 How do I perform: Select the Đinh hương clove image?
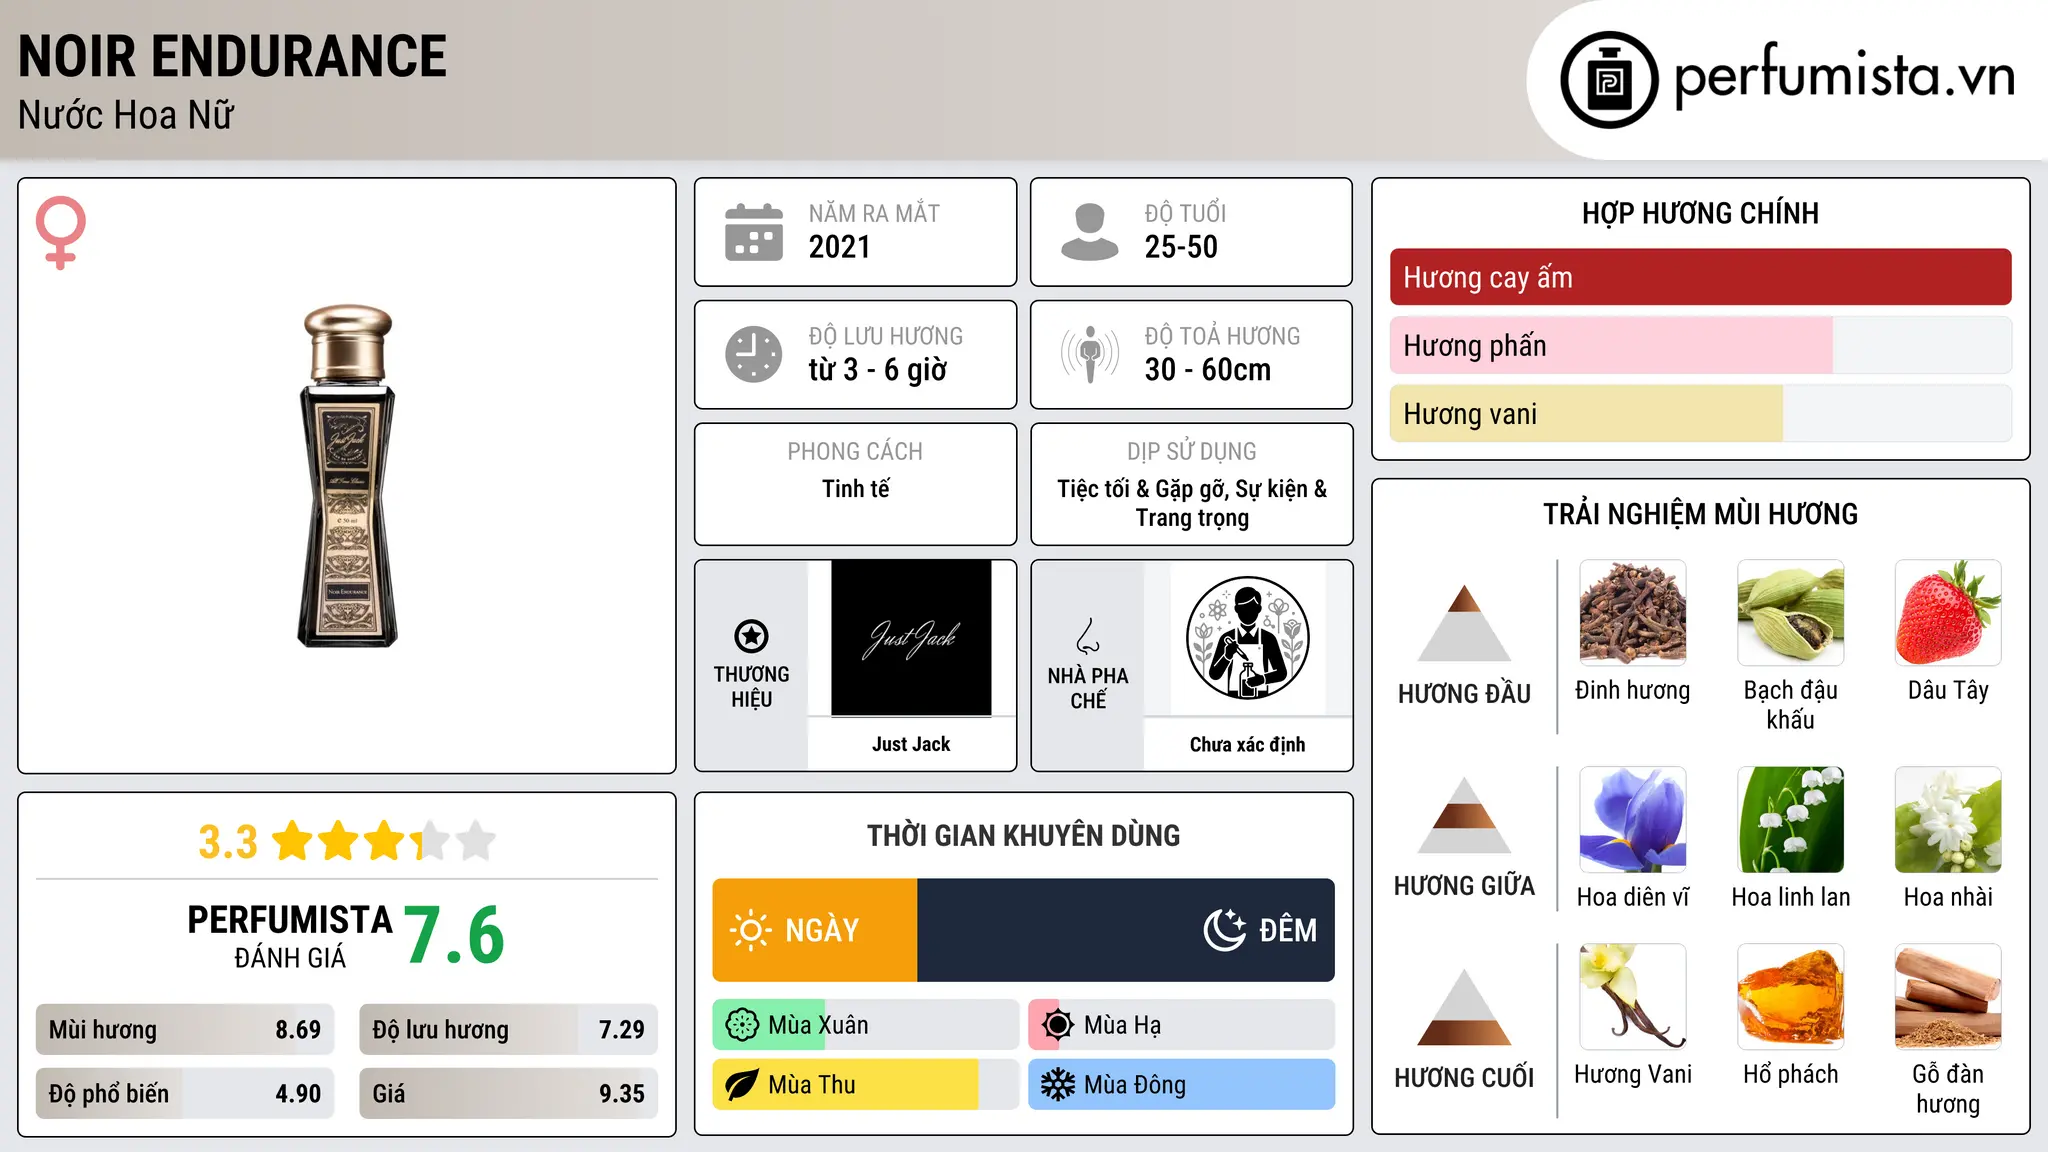tap(1632, 613)
